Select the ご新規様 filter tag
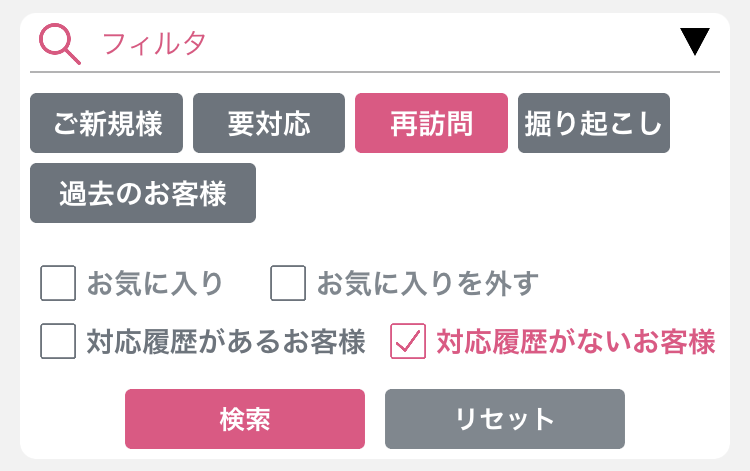This screenshot has width=750, height=471. click(106, 123)
